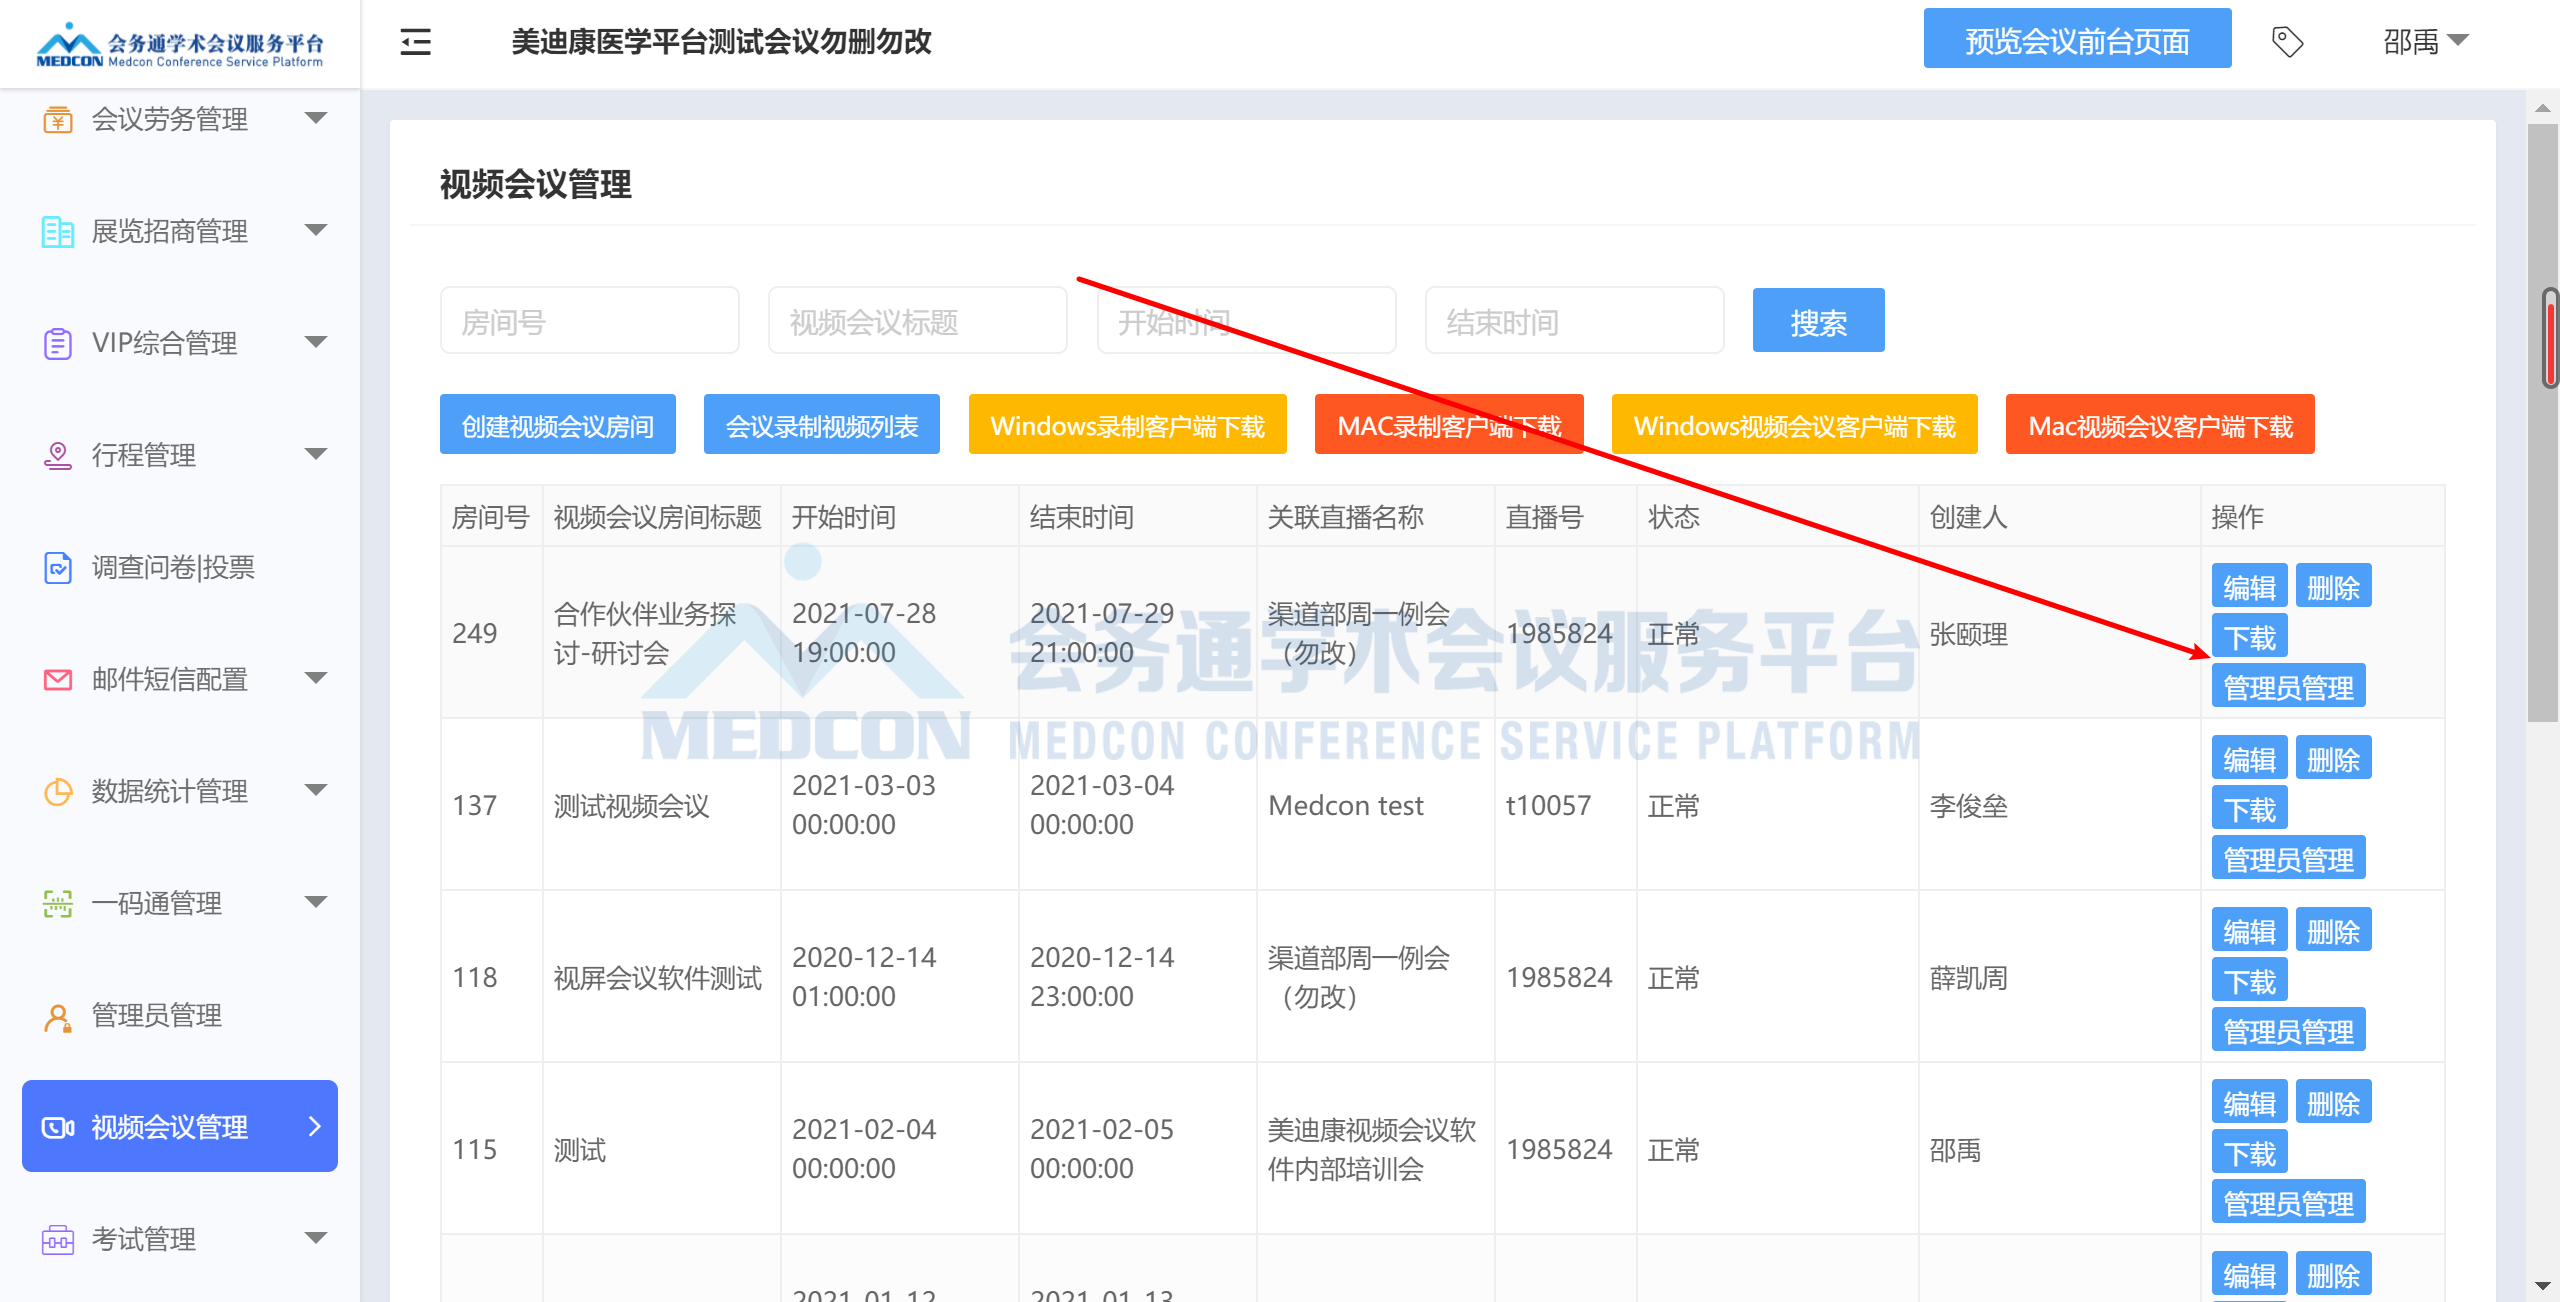2560x1302 pixels.
Task: Click the 展览招商管理 sidebar icon
Action: [x=58, y=232]
